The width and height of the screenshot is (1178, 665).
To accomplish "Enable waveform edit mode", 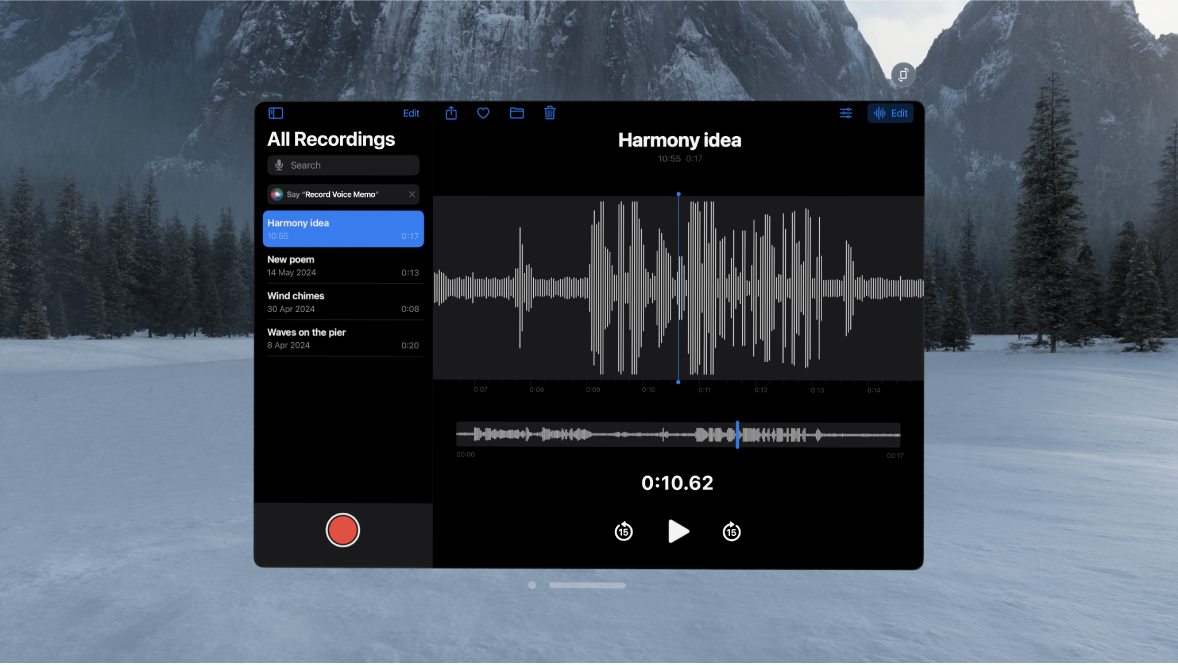I will pyautogui.click(x=889, y=113).
